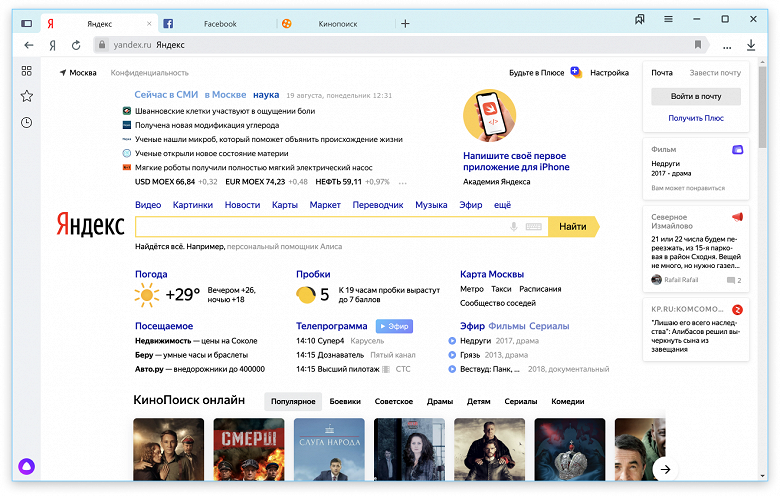Screen dimensions: 780x496
Task: Open the downloads arrow icon
Action: (x=751, y=45)
